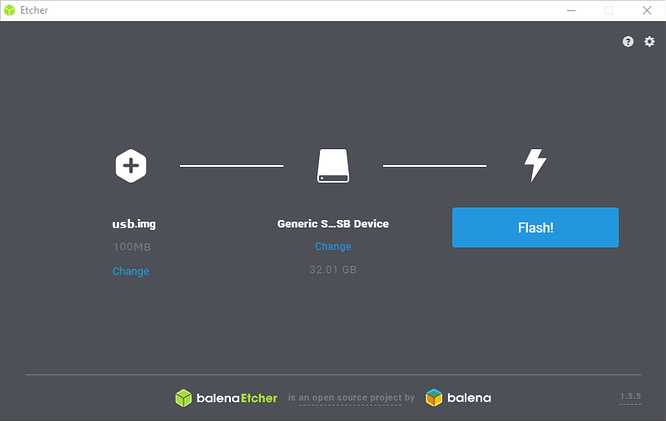Open the settings gear icon

click(649, 42)
